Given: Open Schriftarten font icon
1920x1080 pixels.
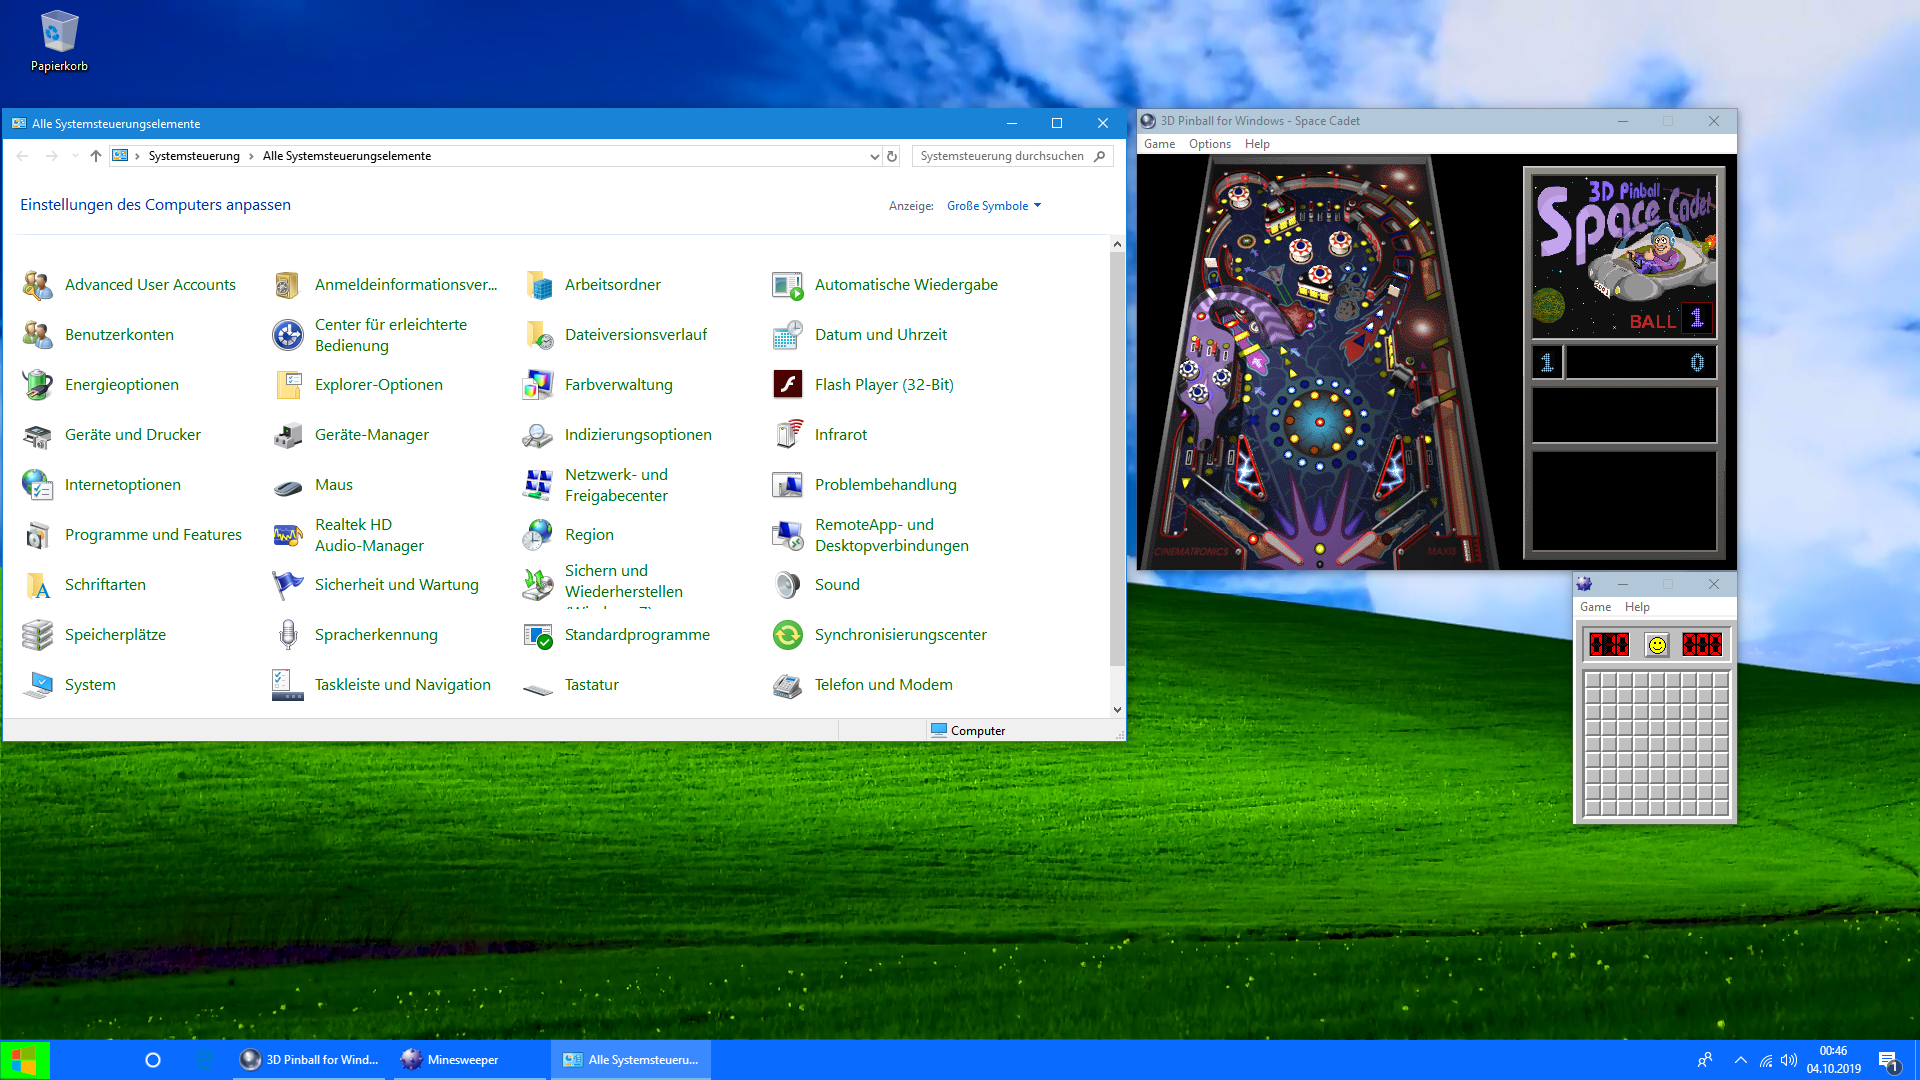Looking at the screenshot, I should point(38,585).
